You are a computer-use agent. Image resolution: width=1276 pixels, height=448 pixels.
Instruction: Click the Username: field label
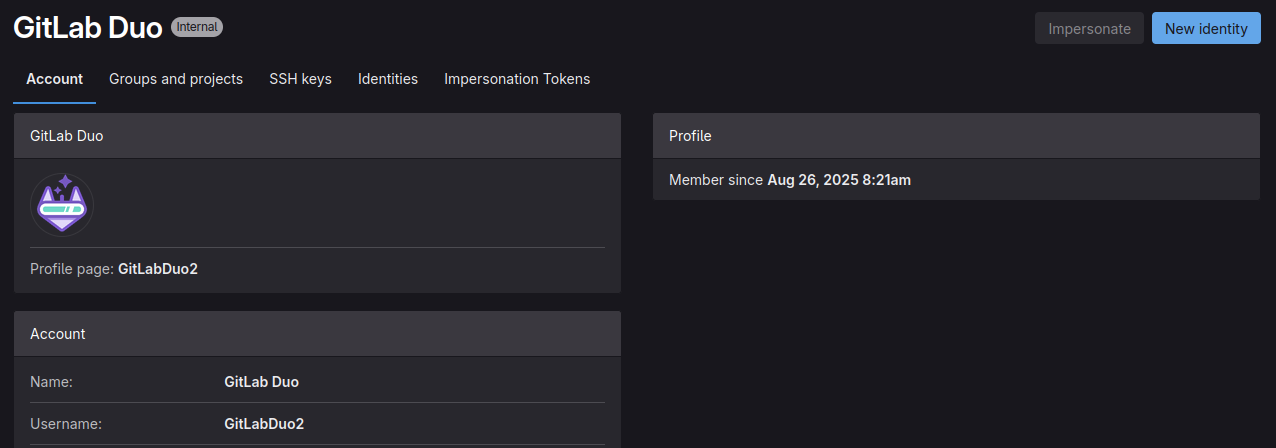click(66, 424)
